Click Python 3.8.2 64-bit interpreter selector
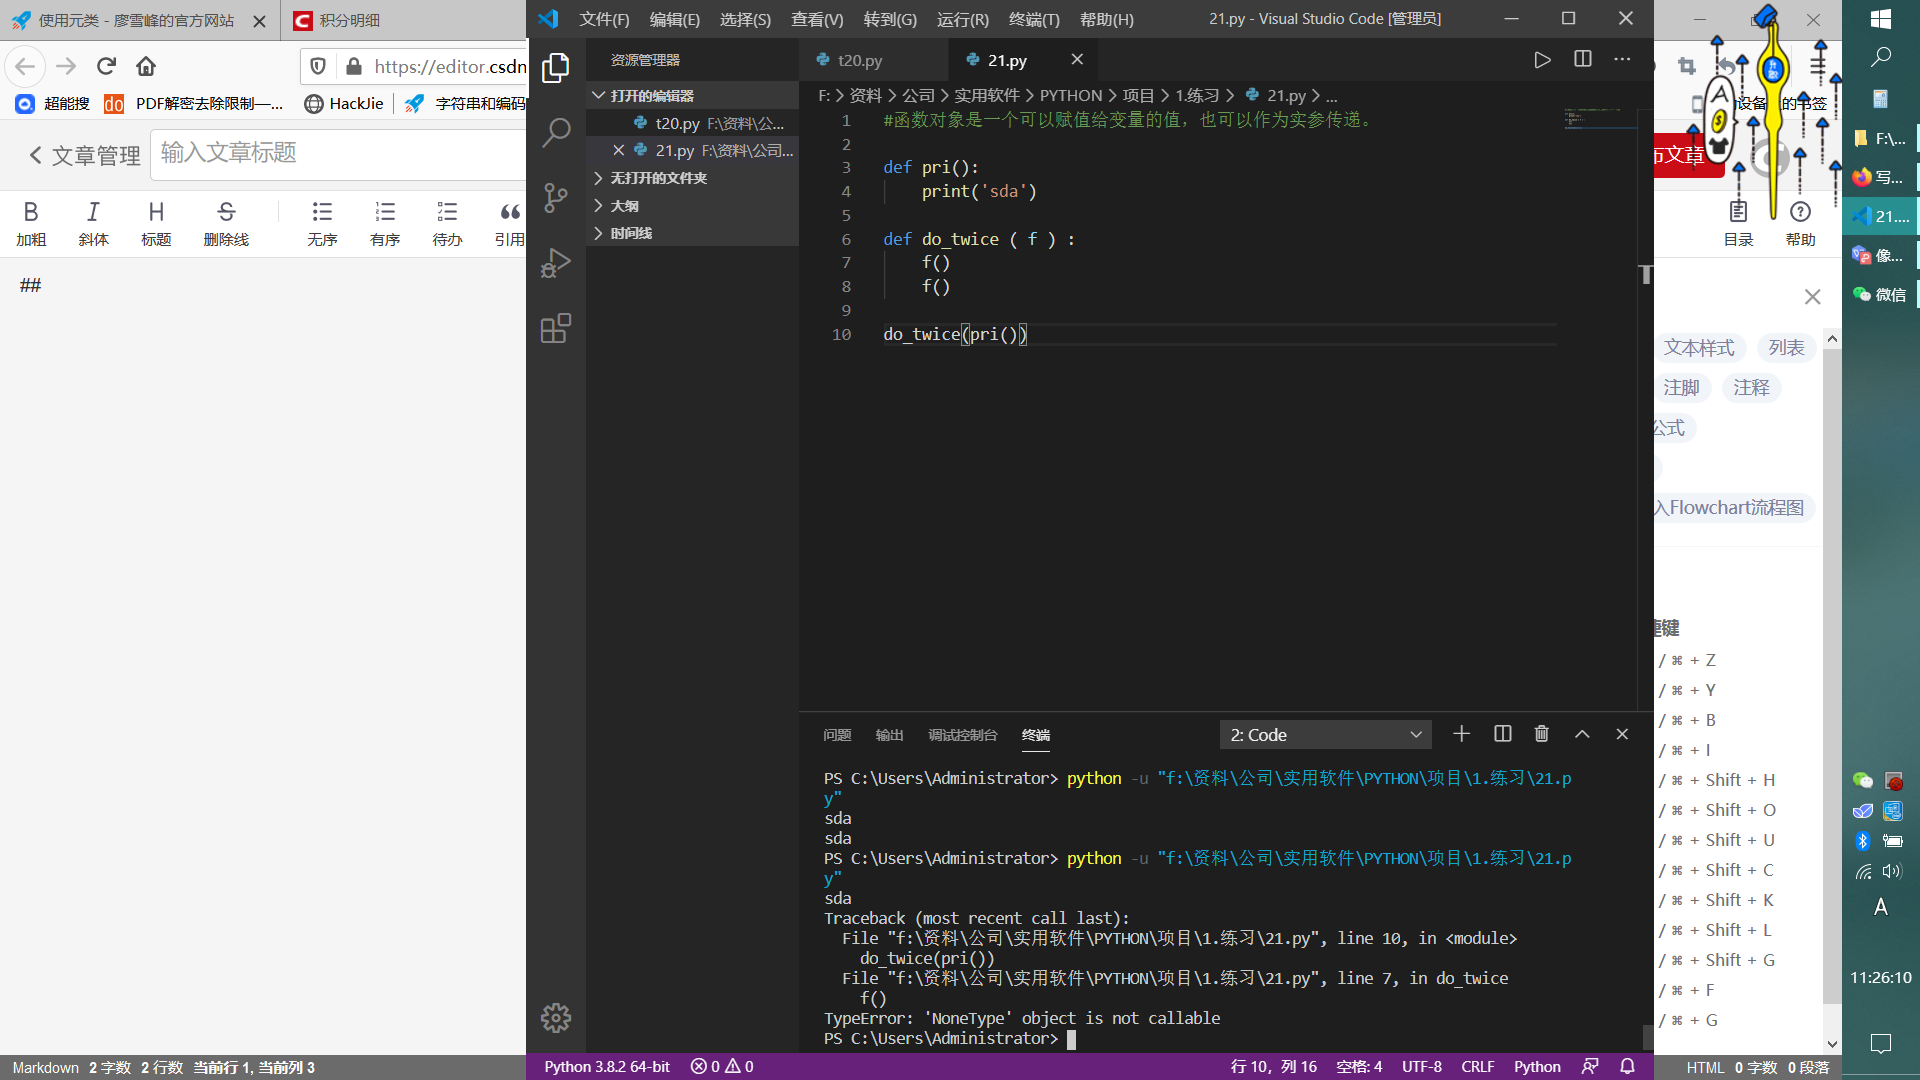This screenshot has height=1080, width=1920. (x=607, y=1067)
